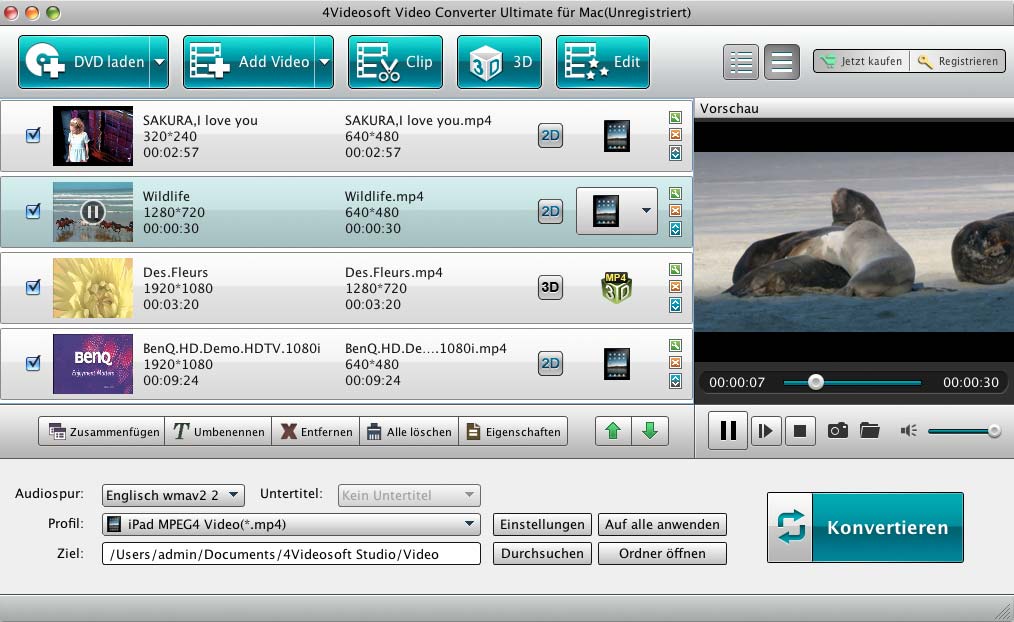Open the Audiospur dropdown
Viewport: 1014px width, 622px height.
[x=173, y=495]
